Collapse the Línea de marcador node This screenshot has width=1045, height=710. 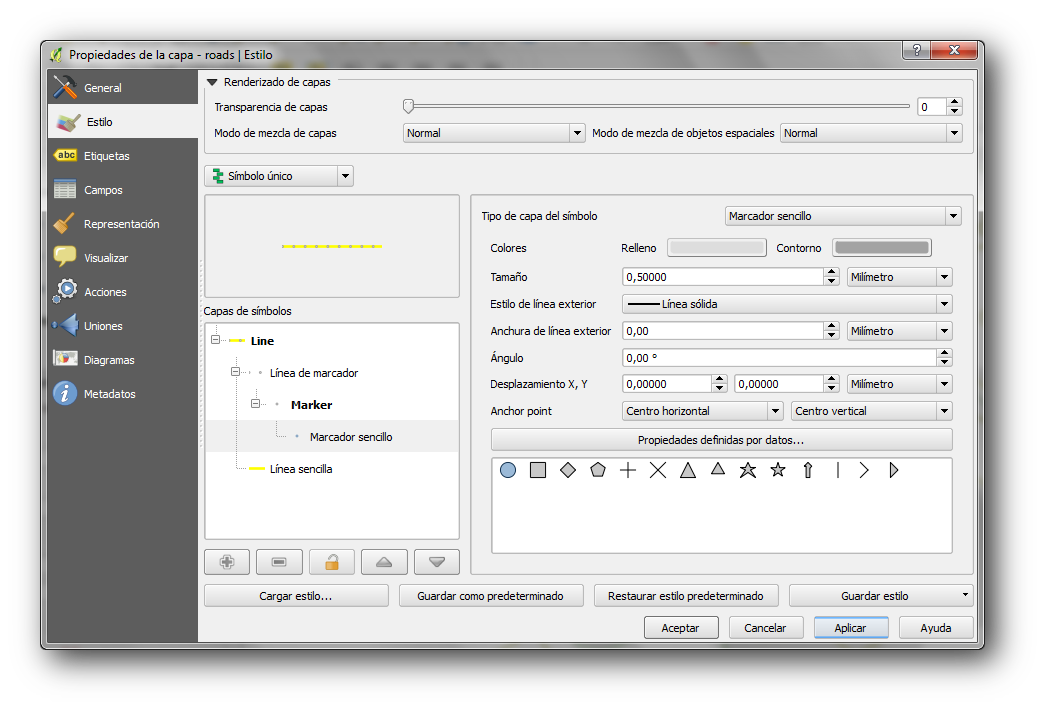pos(235,371)
